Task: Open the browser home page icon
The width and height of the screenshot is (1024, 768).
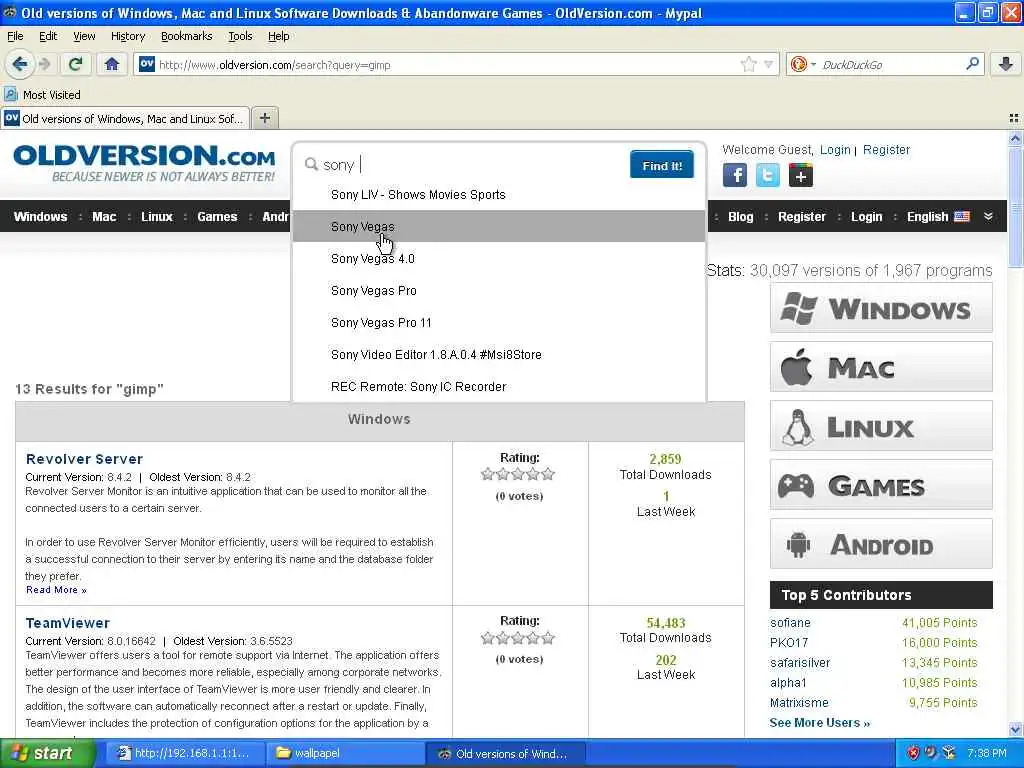Action: pyautogui.click(x=112, y=64)
